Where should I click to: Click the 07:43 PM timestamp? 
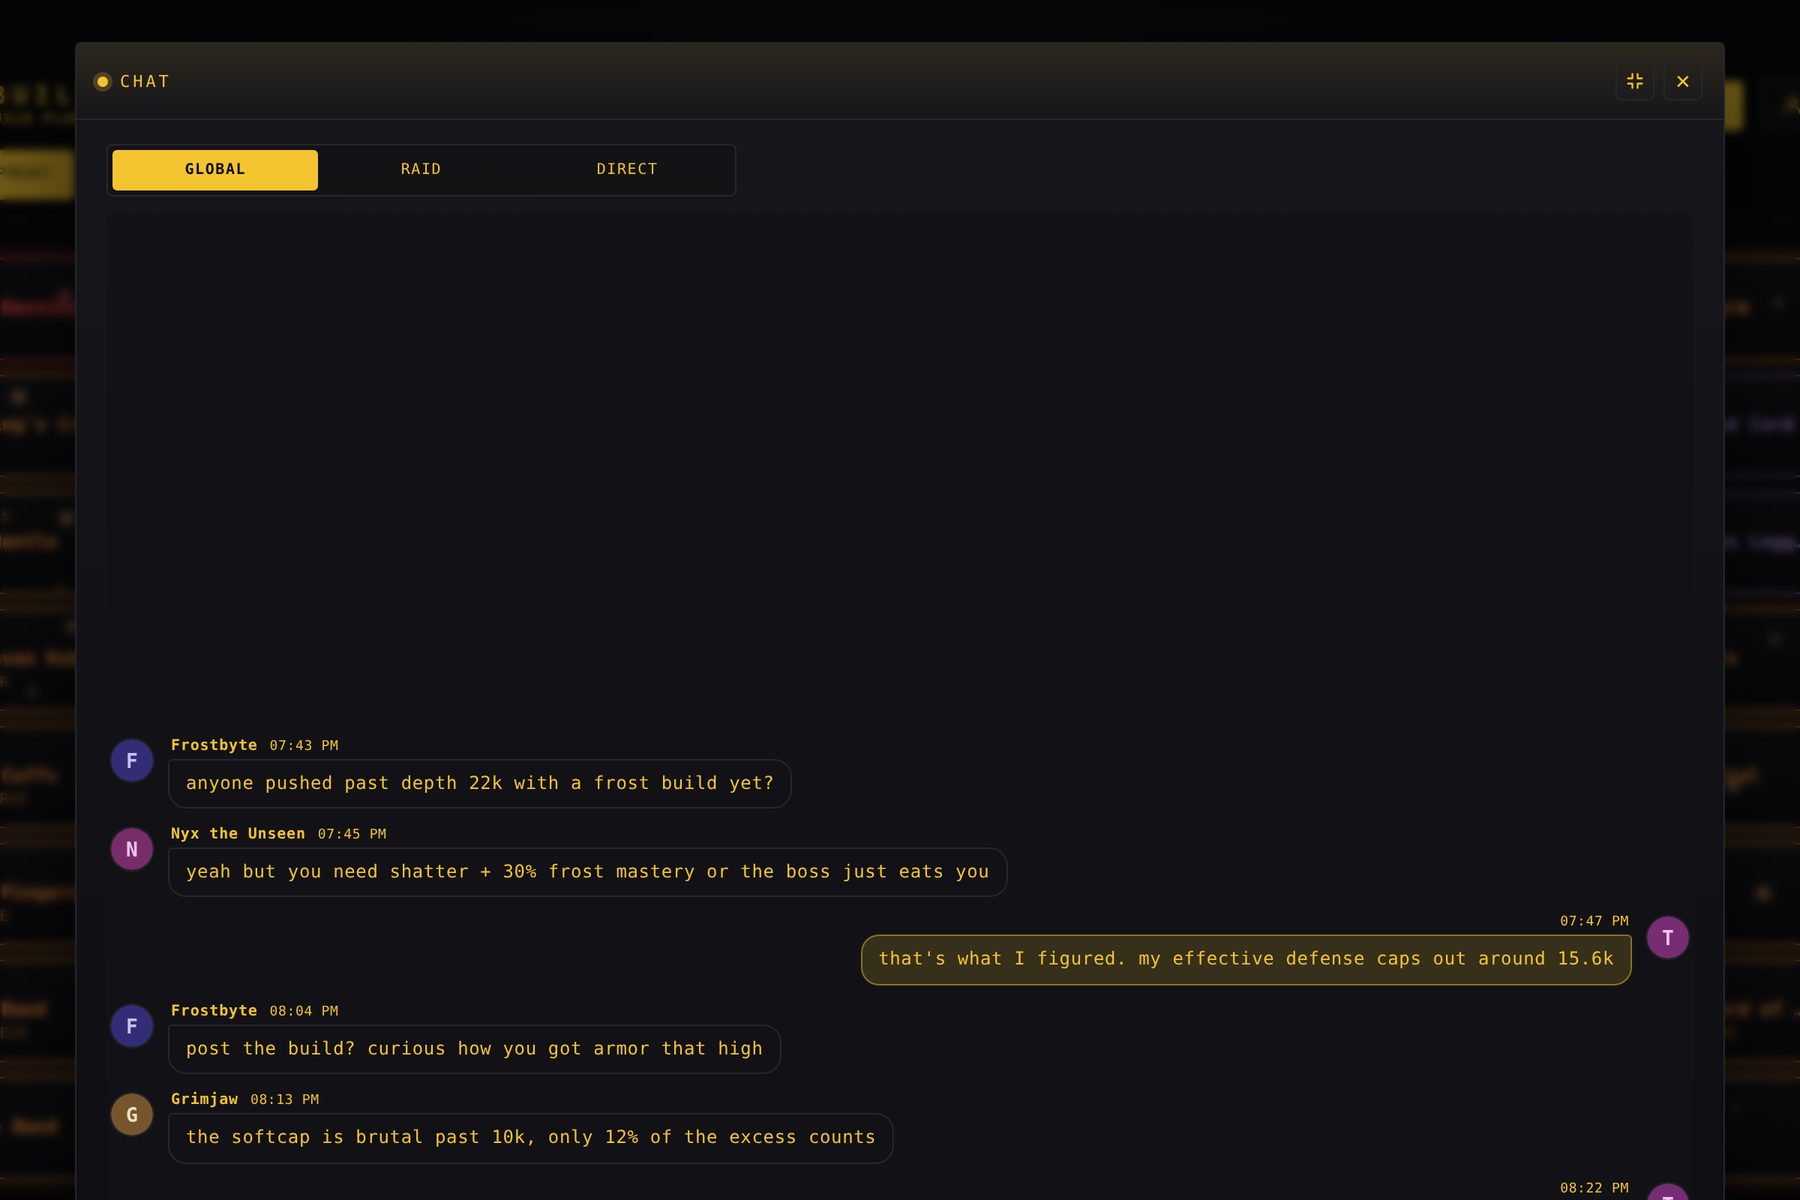pos(304,746)
